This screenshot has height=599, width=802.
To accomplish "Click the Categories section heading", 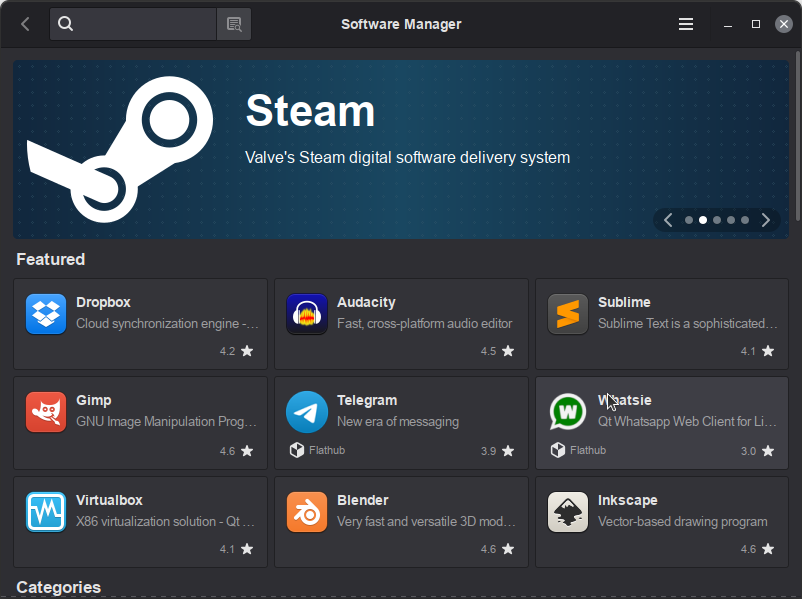I will [x=58, y=587].
